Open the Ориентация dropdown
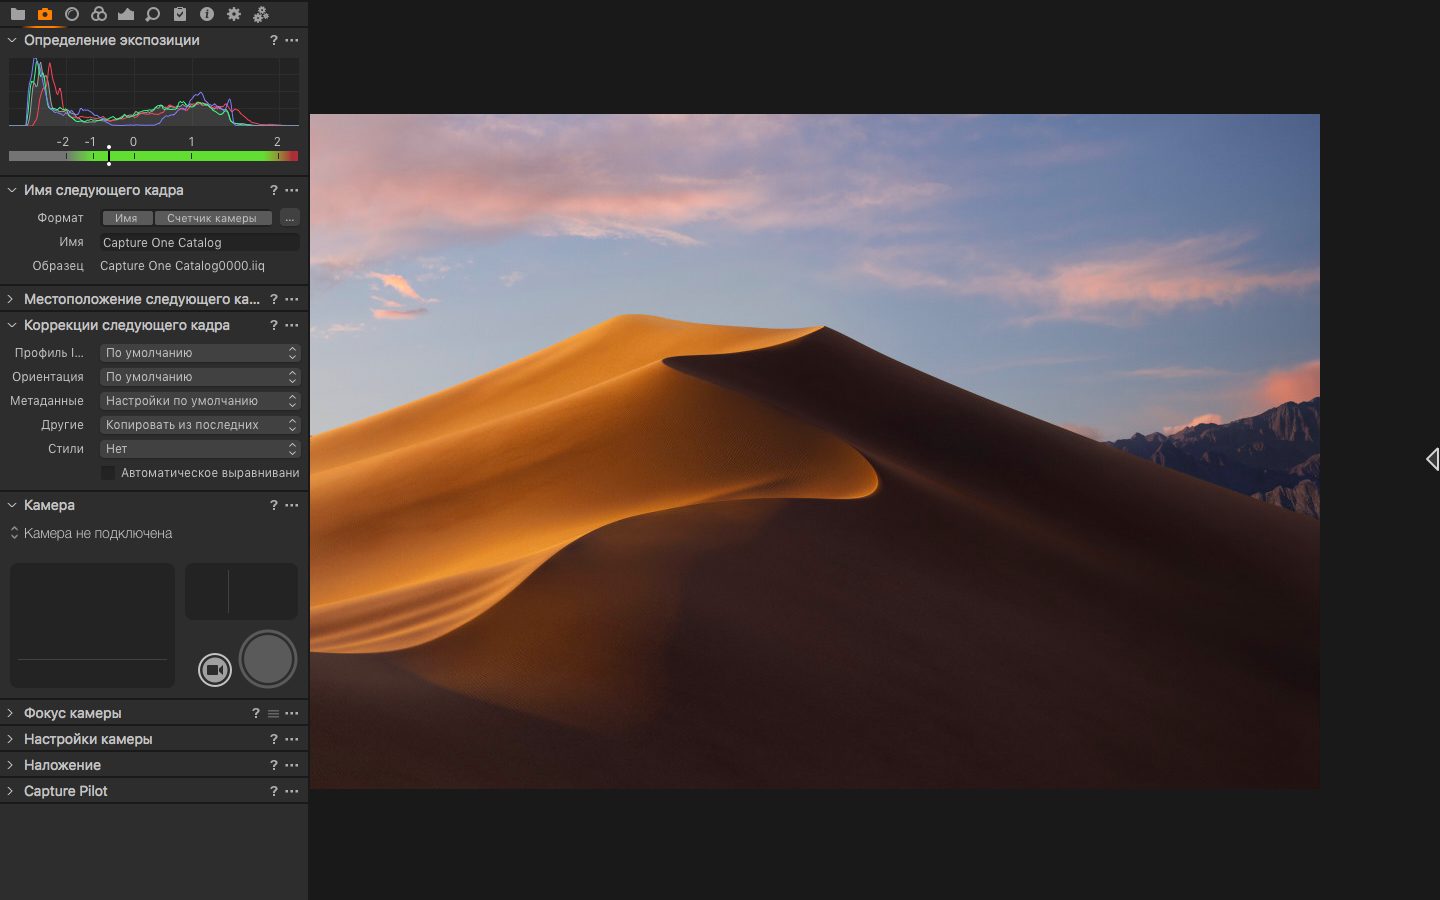1440x900 pixels. (199, 376)
